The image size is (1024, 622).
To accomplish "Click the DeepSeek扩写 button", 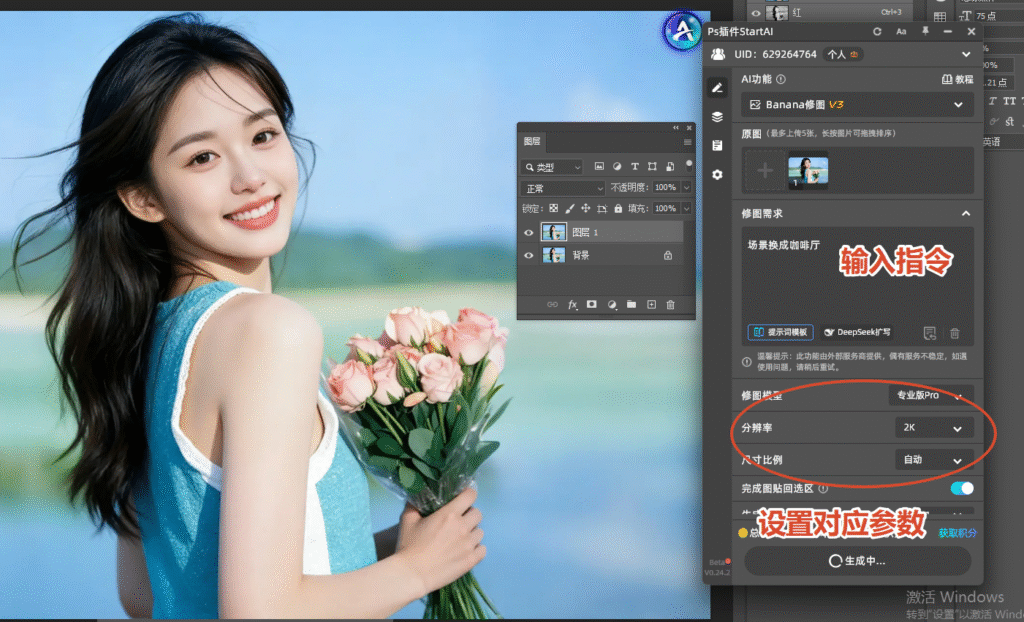I will (857, 332).
